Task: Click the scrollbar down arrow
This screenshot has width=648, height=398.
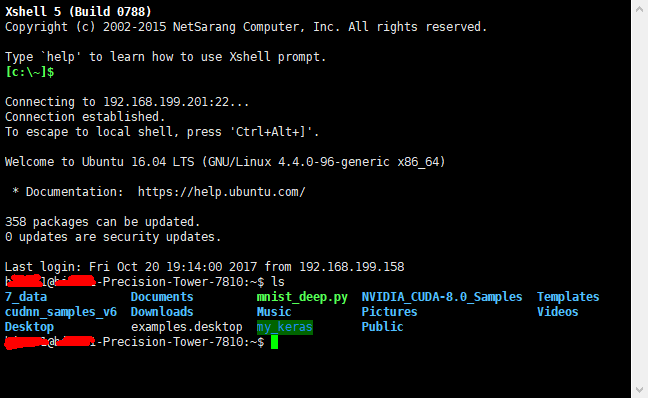Action: tap(639, 390)
